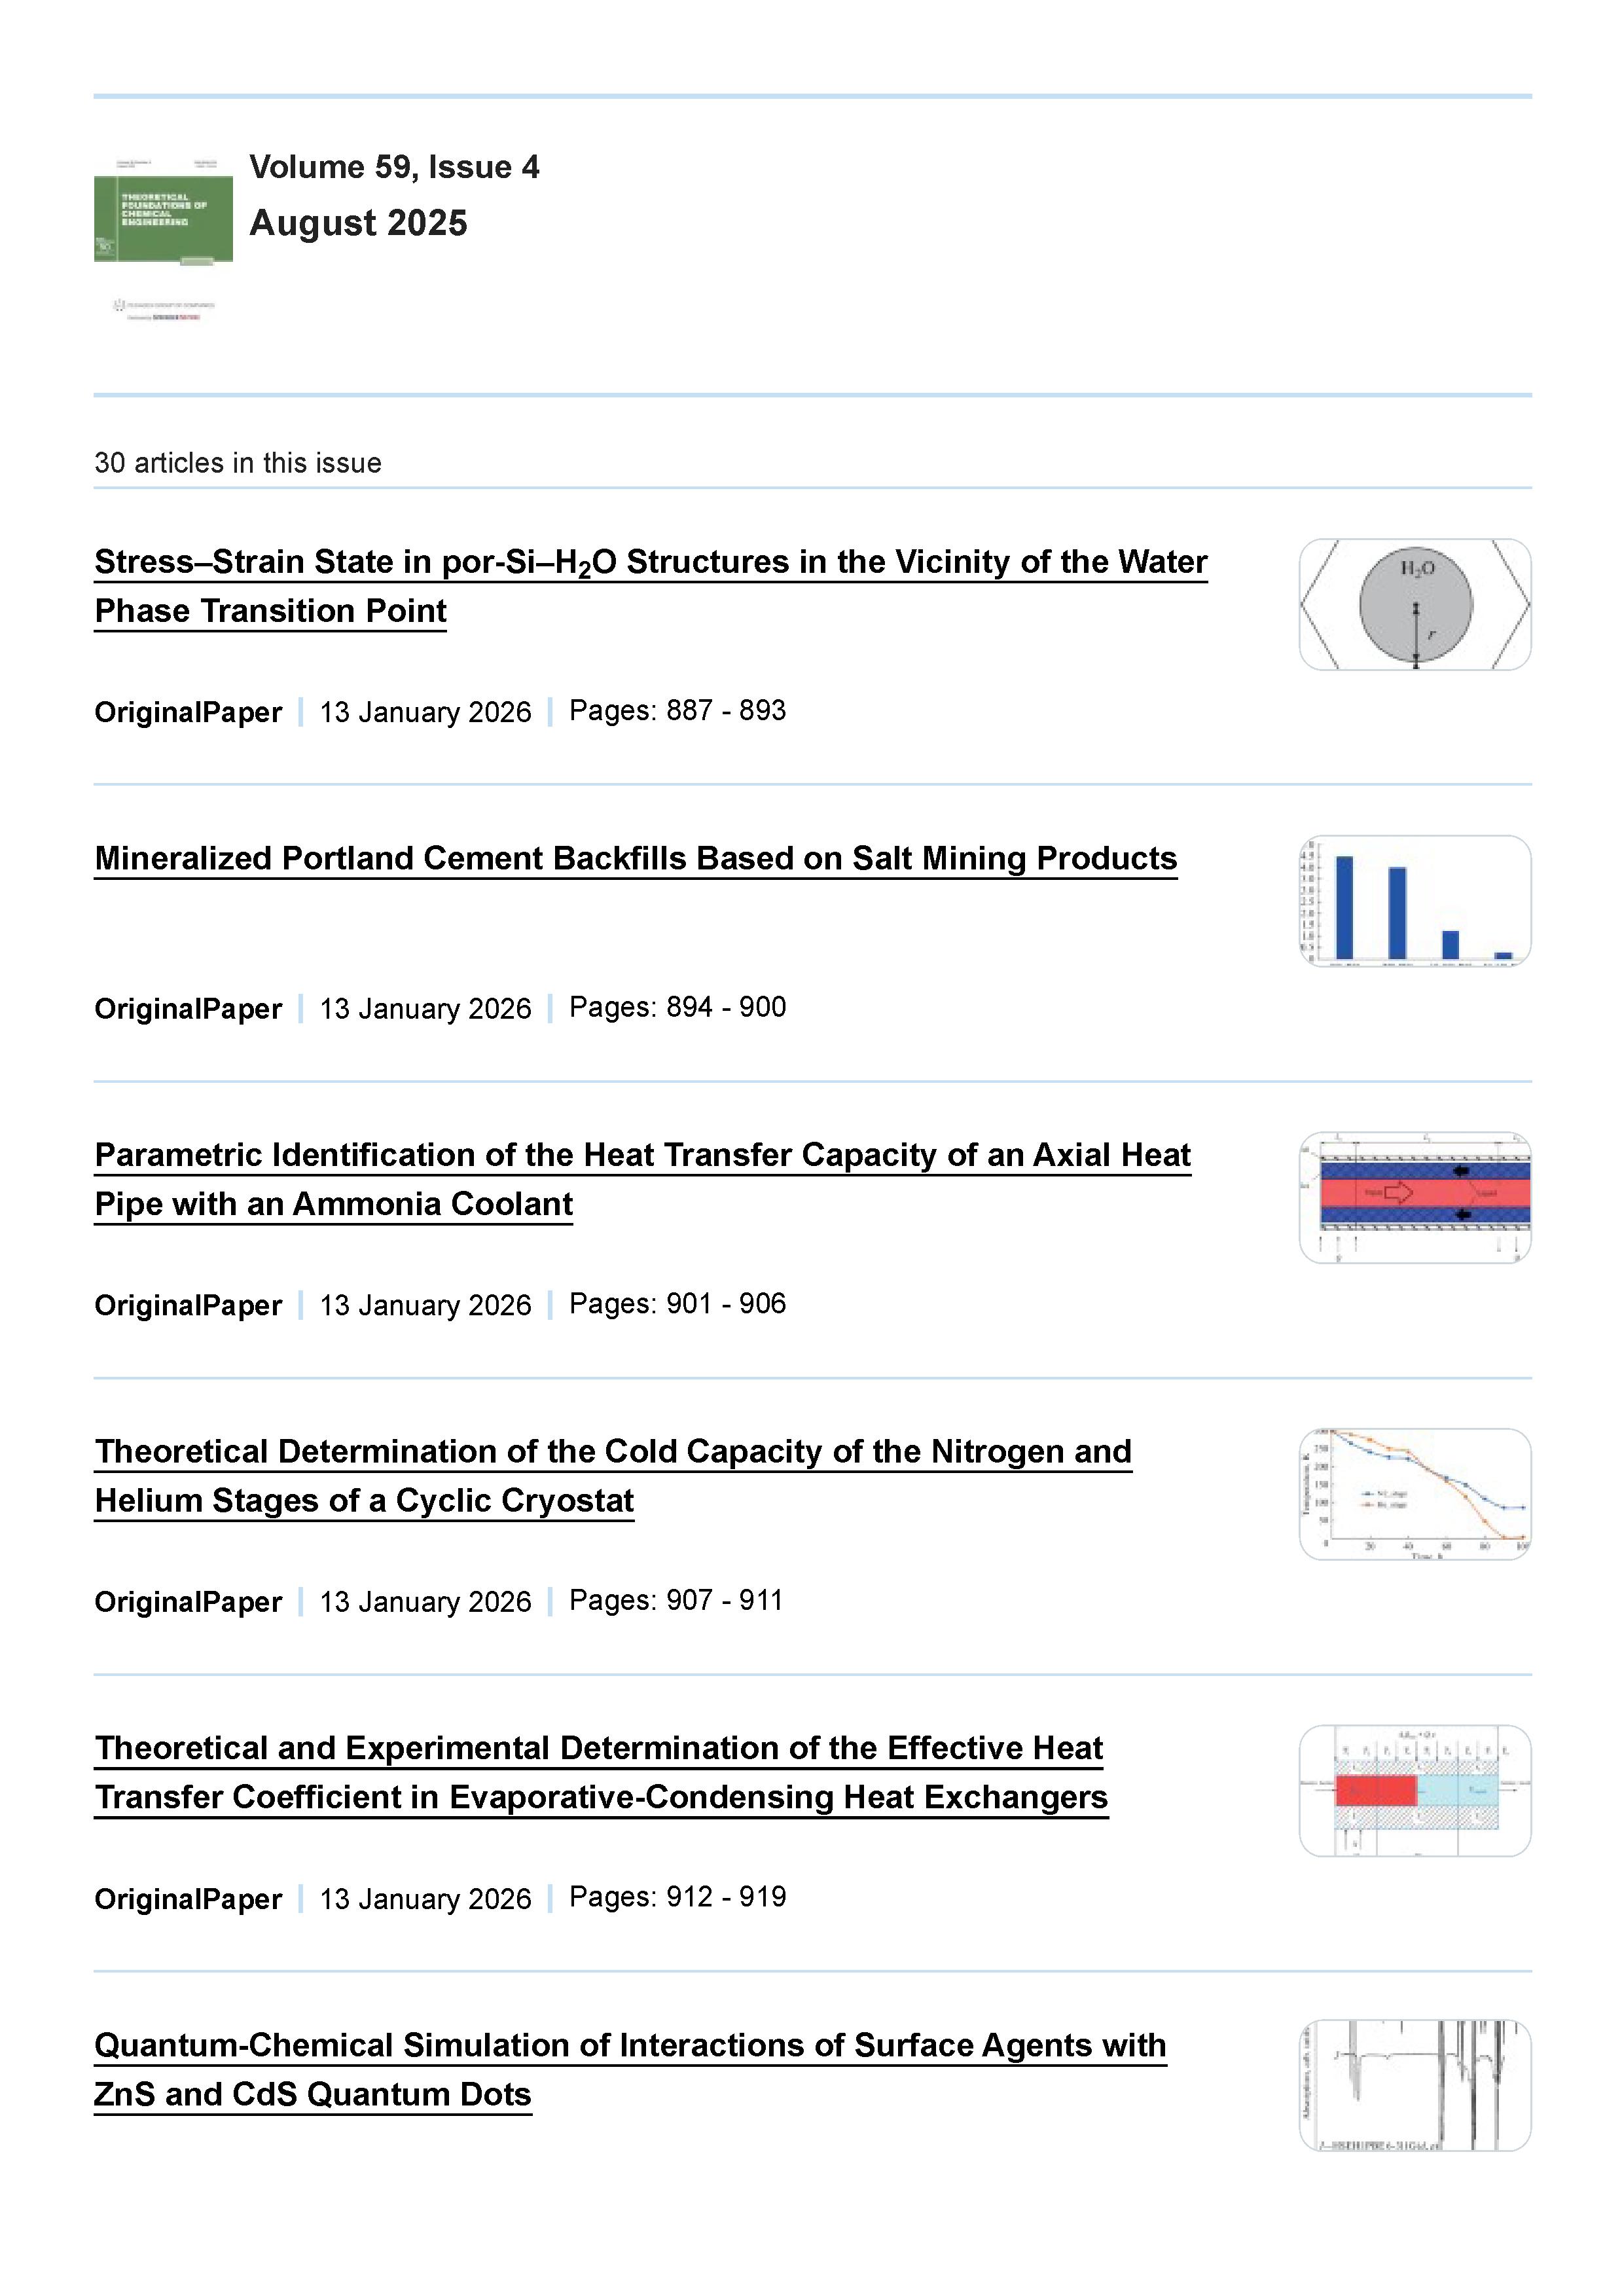Click the heat exchanger red-blue diagram thumbnail
Image resolution: width=1622 pixels, height=2296 pixels.
point(1414,1791)
